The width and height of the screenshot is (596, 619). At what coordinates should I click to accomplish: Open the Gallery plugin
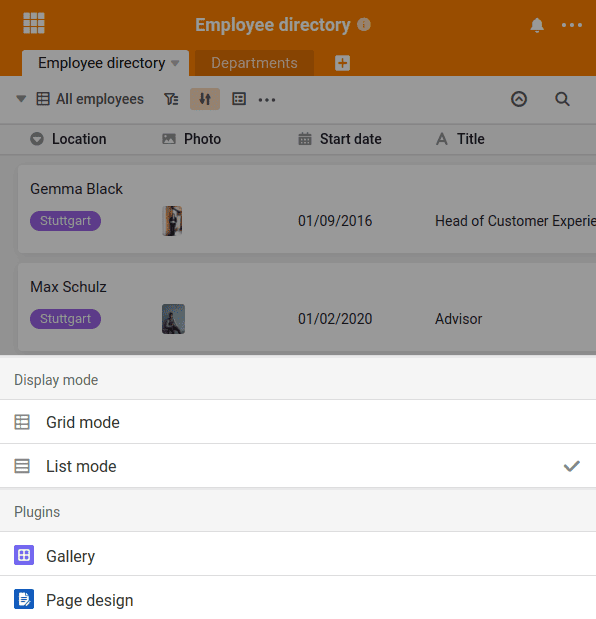point(298,556)
